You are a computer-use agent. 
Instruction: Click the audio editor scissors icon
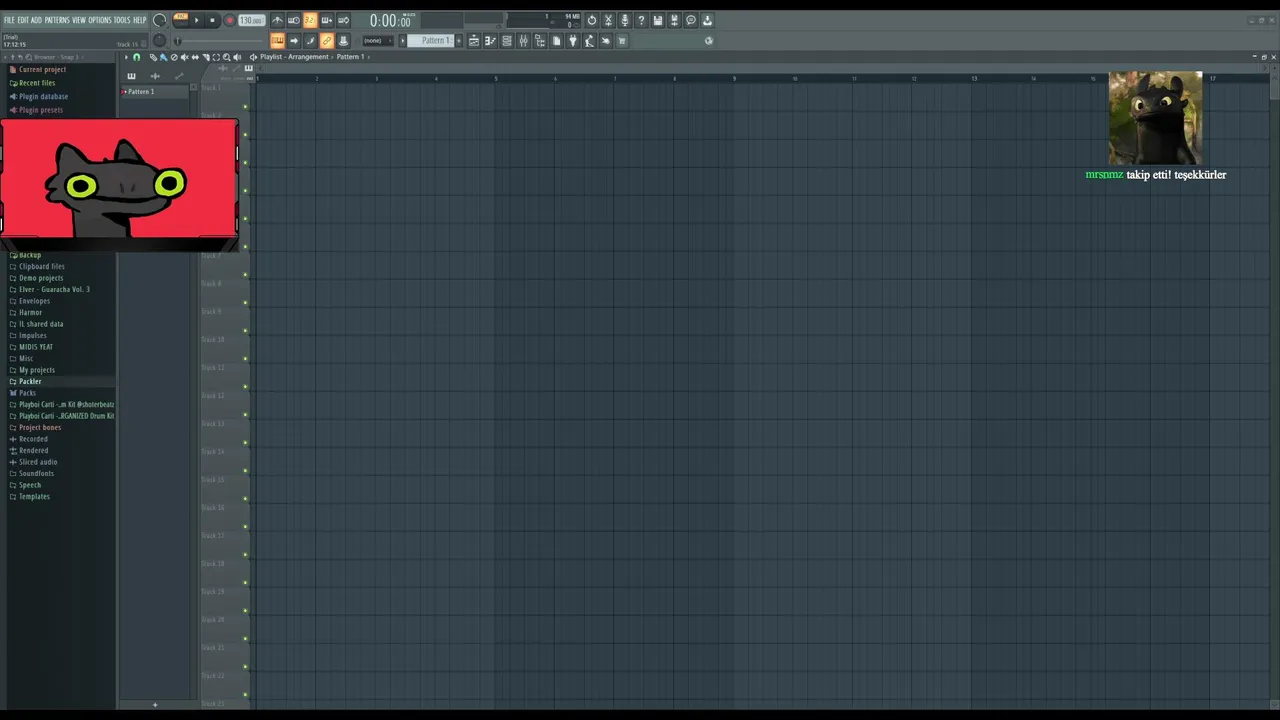(608, 20)
